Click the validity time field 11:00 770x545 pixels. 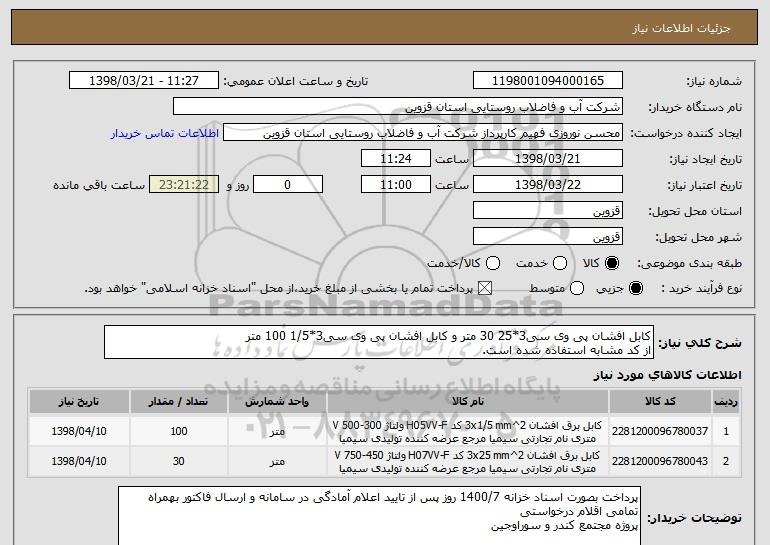tap(396, 185)
